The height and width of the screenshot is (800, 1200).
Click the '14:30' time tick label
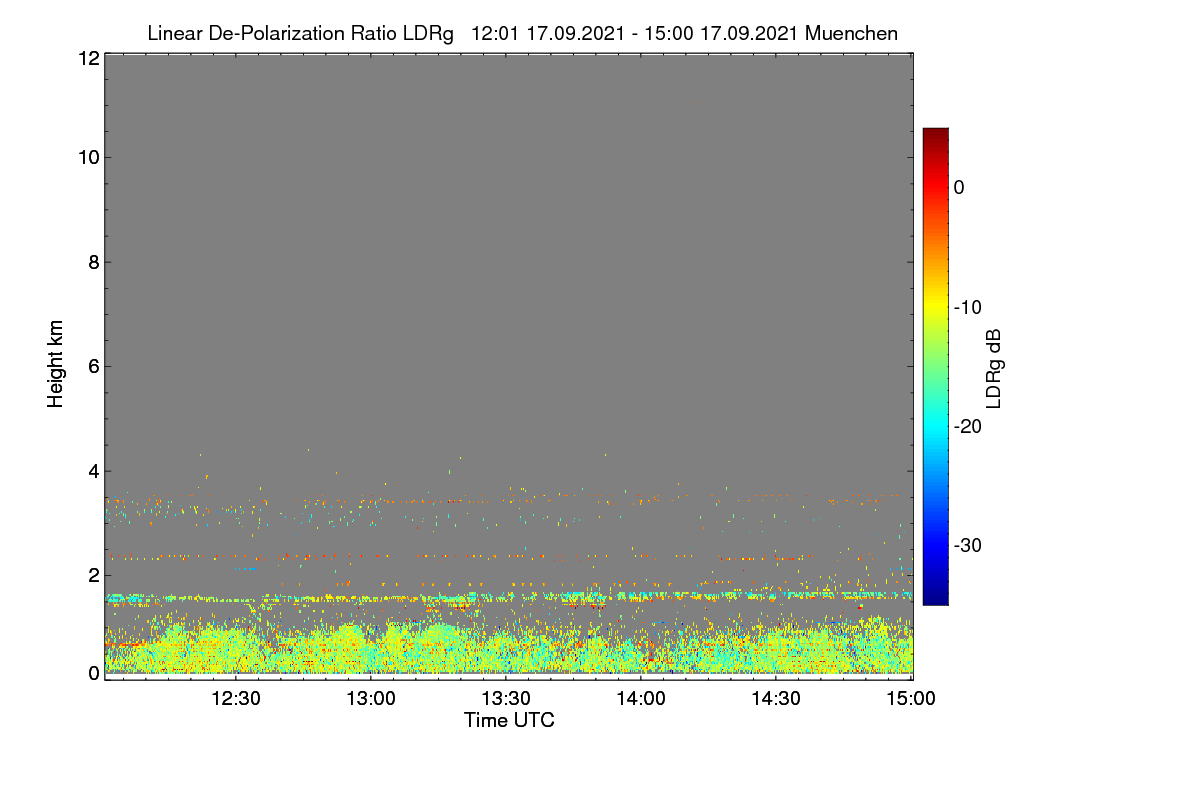(776, 699)
